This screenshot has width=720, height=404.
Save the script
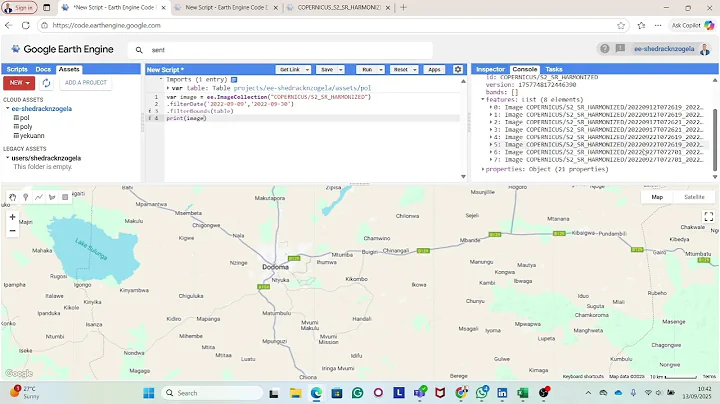pos(327,70)
